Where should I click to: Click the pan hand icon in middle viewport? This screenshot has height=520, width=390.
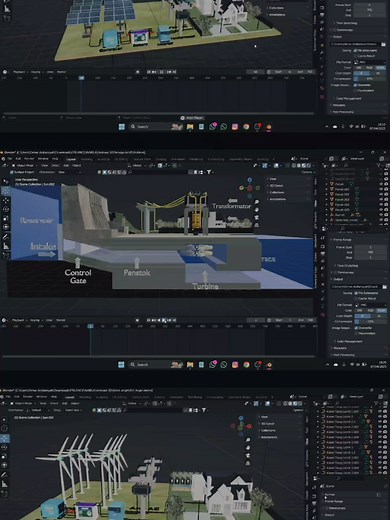point(256,210)
